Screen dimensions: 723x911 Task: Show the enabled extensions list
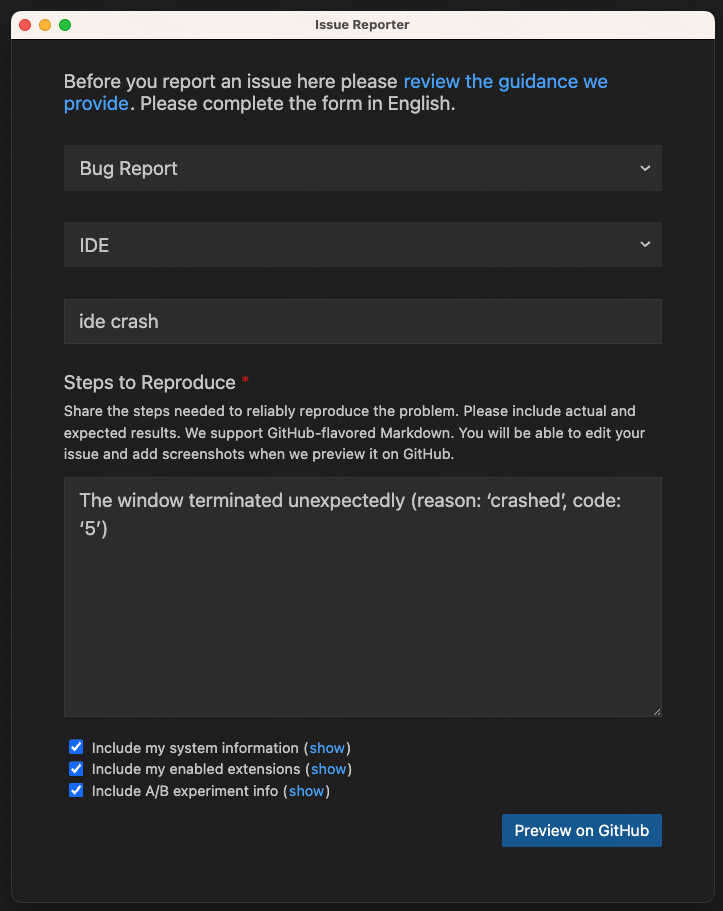(329, 770)
